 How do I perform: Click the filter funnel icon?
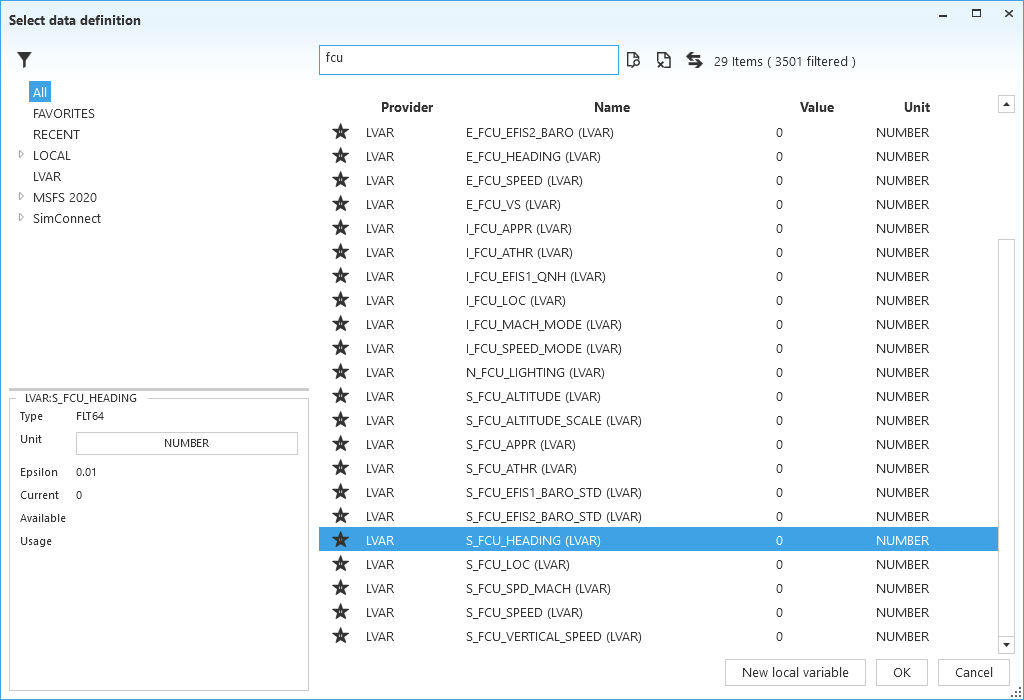25,61
